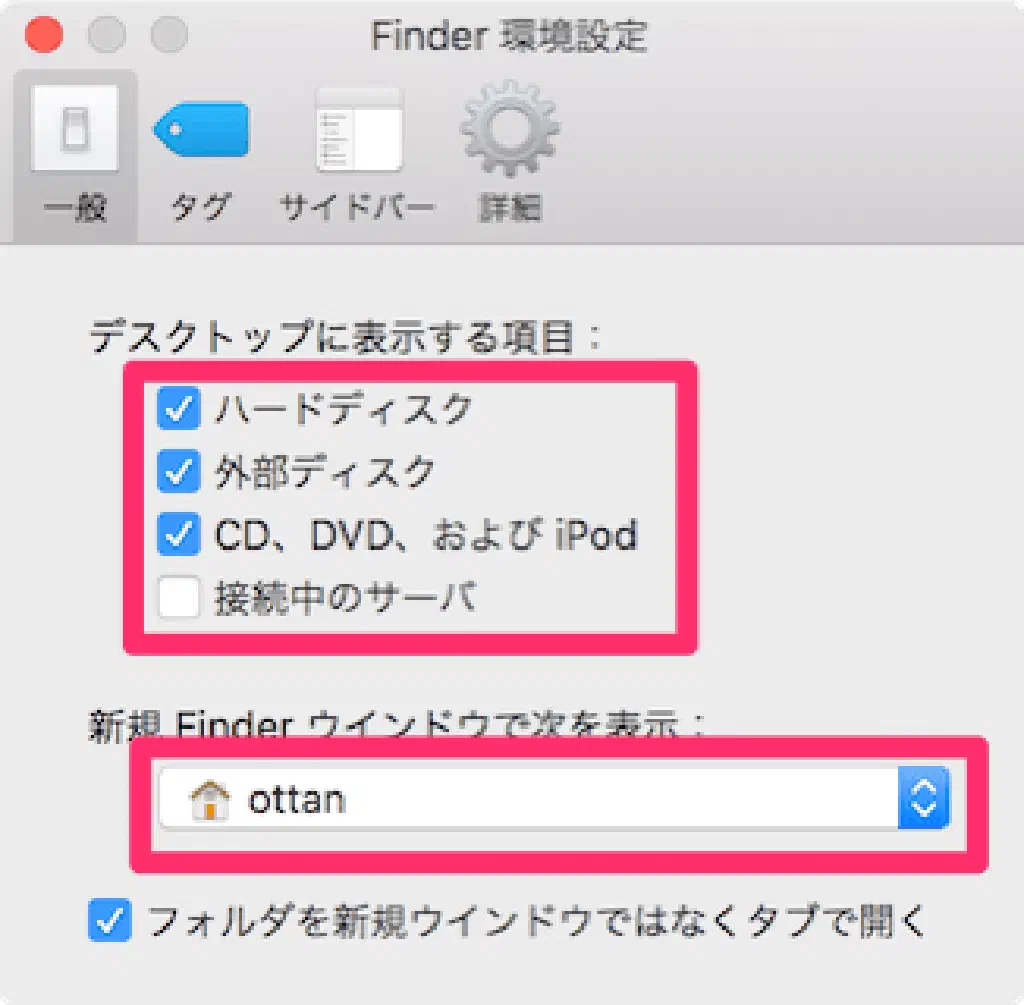
Task: Toggle フォルダを新規ウインドウではなくタブで開く checkbox
Action: (110, 920)
